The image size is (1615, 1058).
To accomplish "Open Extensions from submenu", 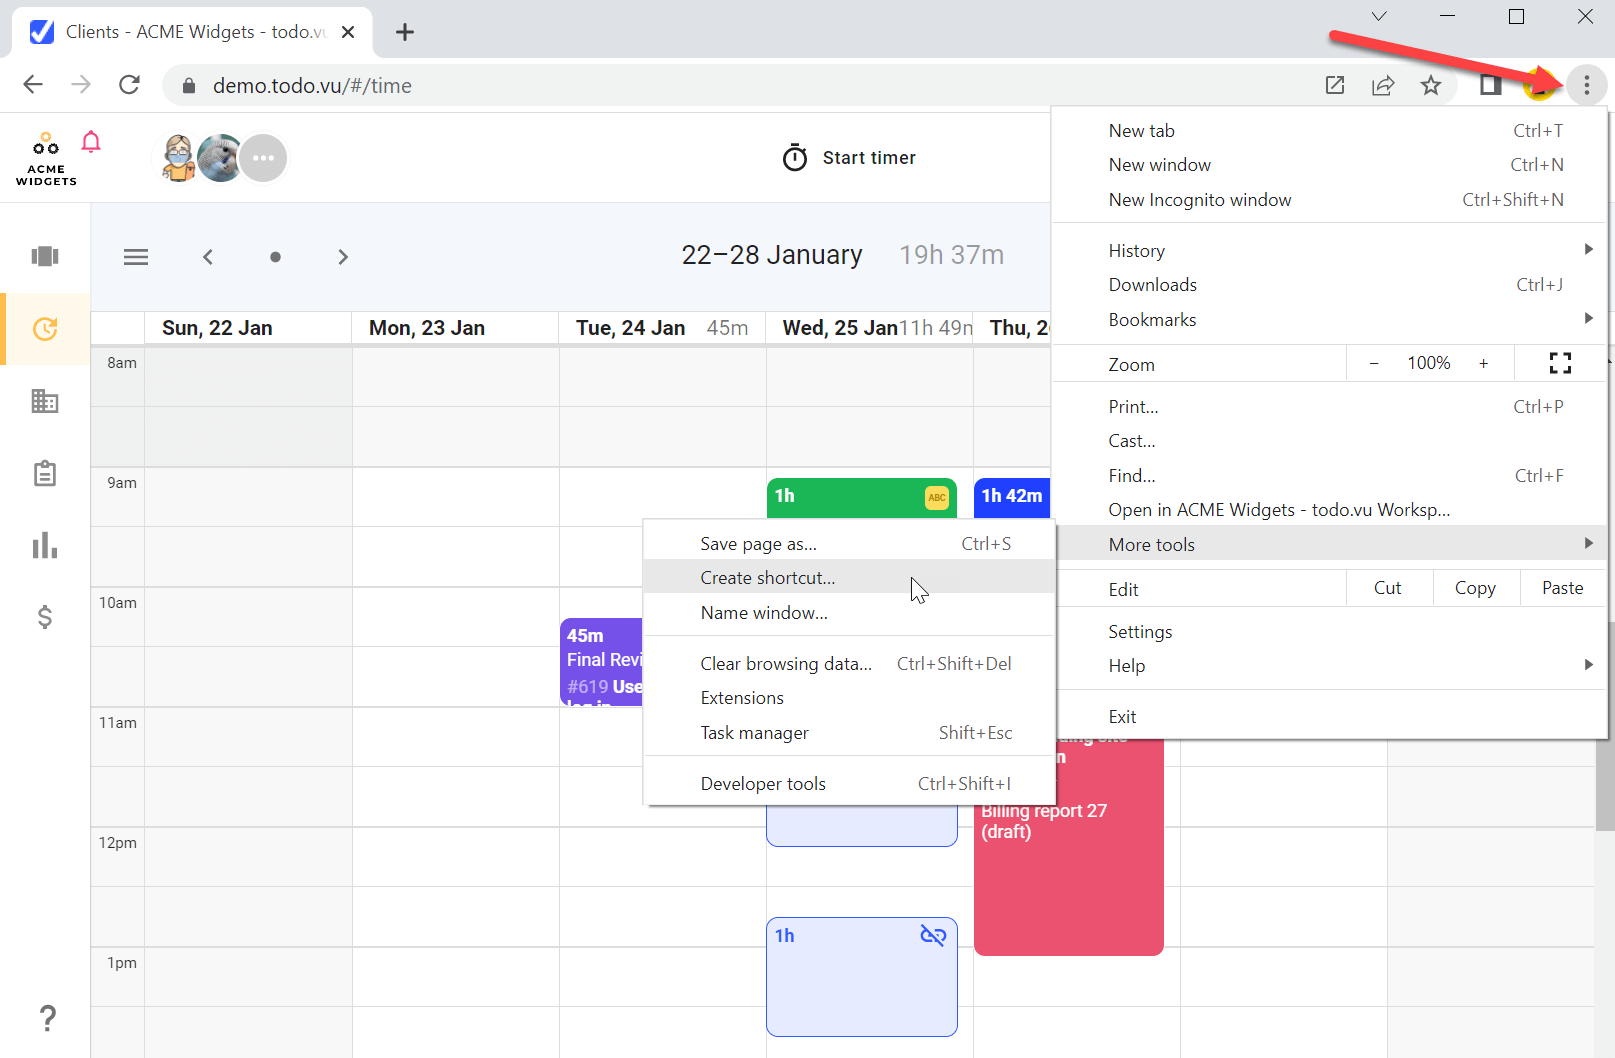I will pyautogui.click(x=848, y=697).
